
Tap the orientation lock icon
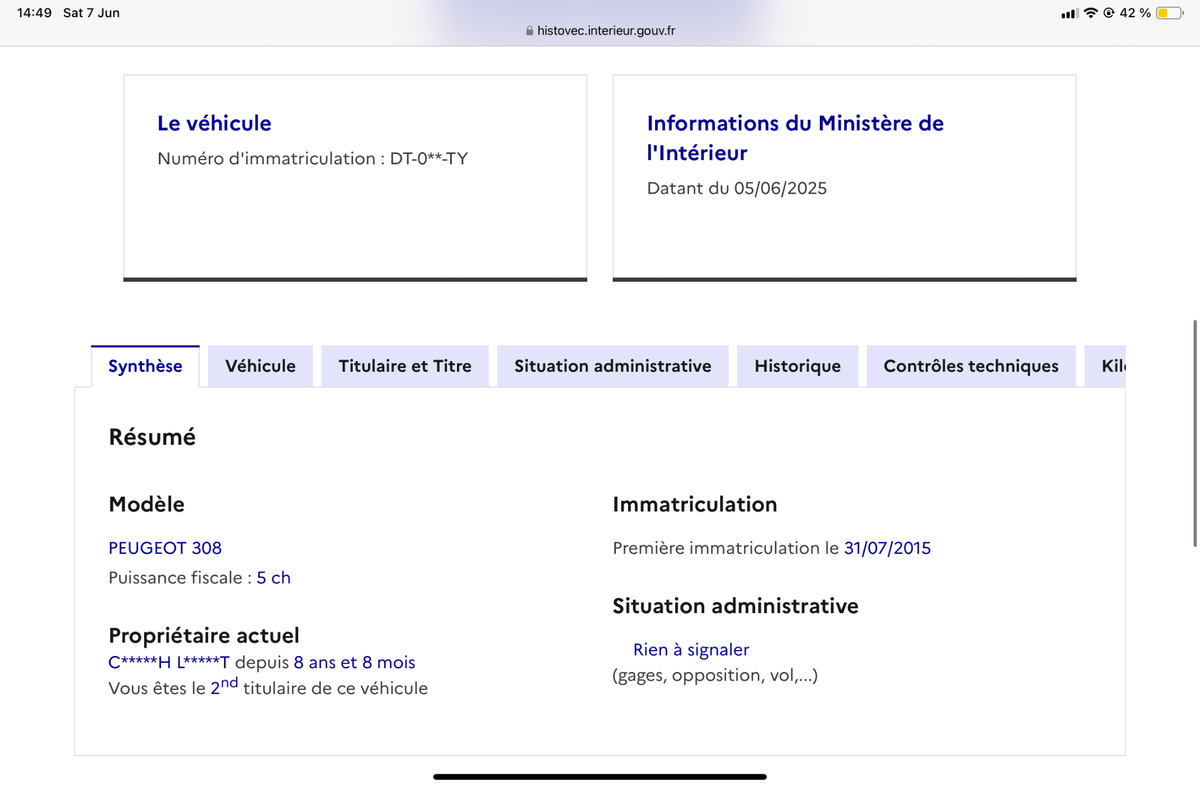[x=1109, y=13]
